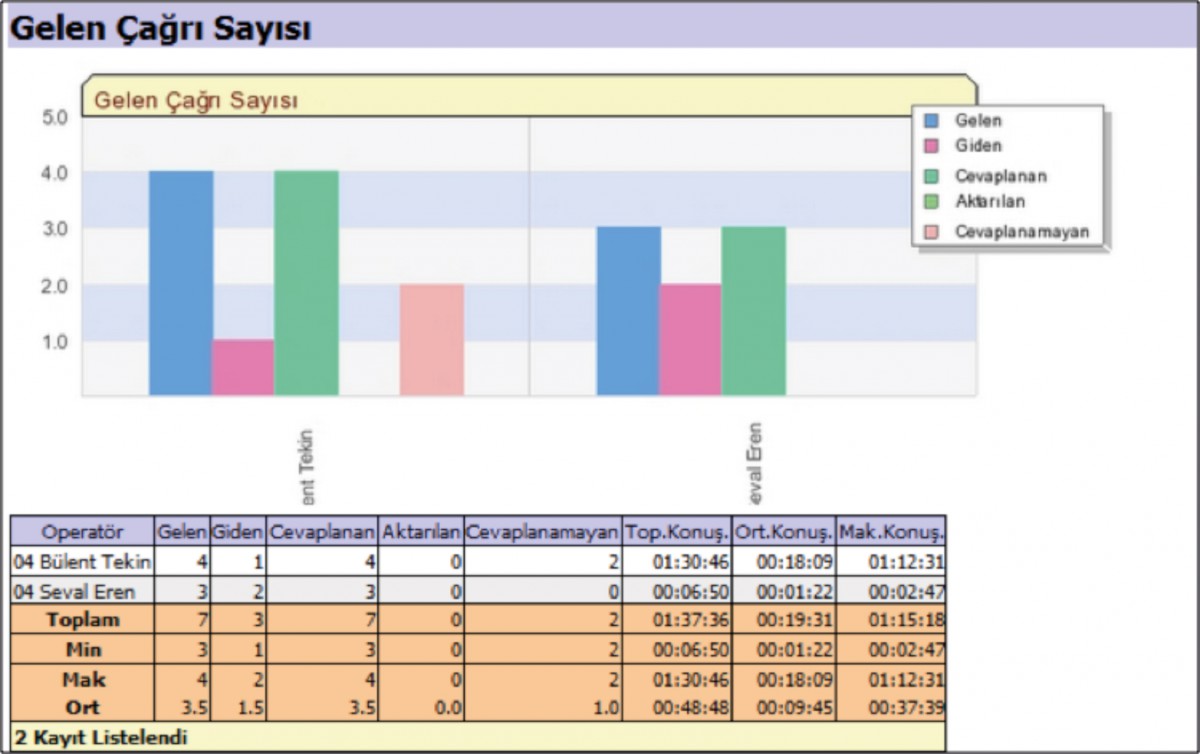Click the '00:48:48' cell in Ort row

[677, 707]
